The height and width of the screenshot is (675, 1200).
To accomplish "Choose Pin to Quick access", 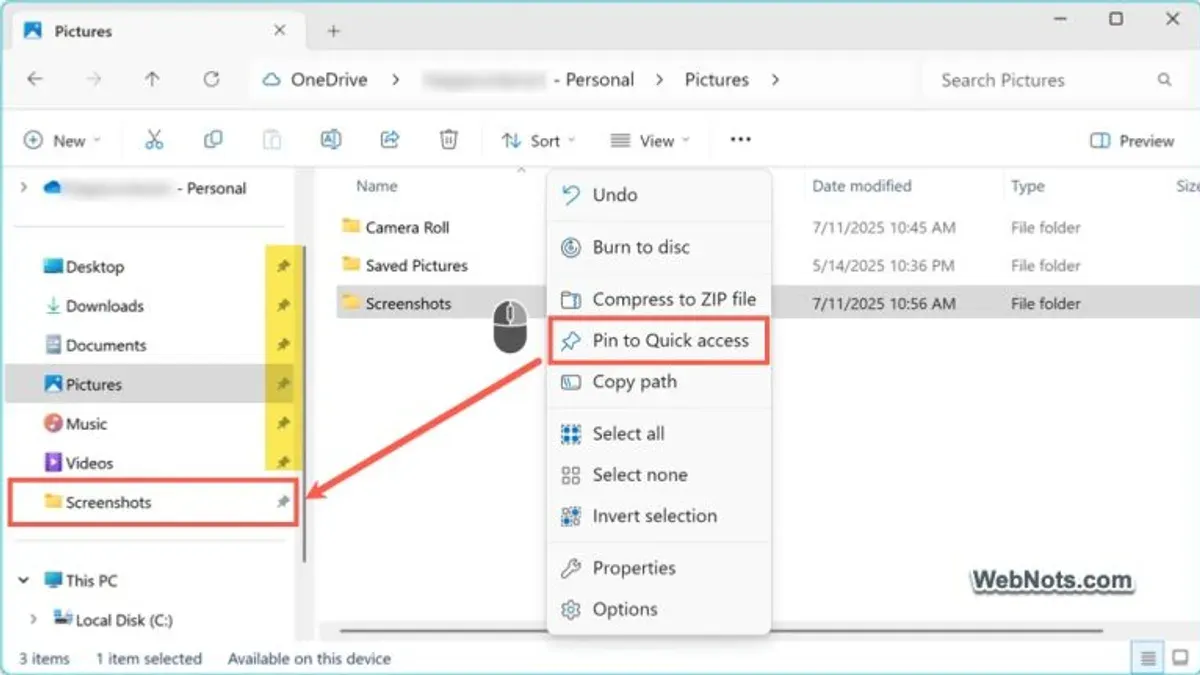I will pyautogui.click(x=660, y=341).
